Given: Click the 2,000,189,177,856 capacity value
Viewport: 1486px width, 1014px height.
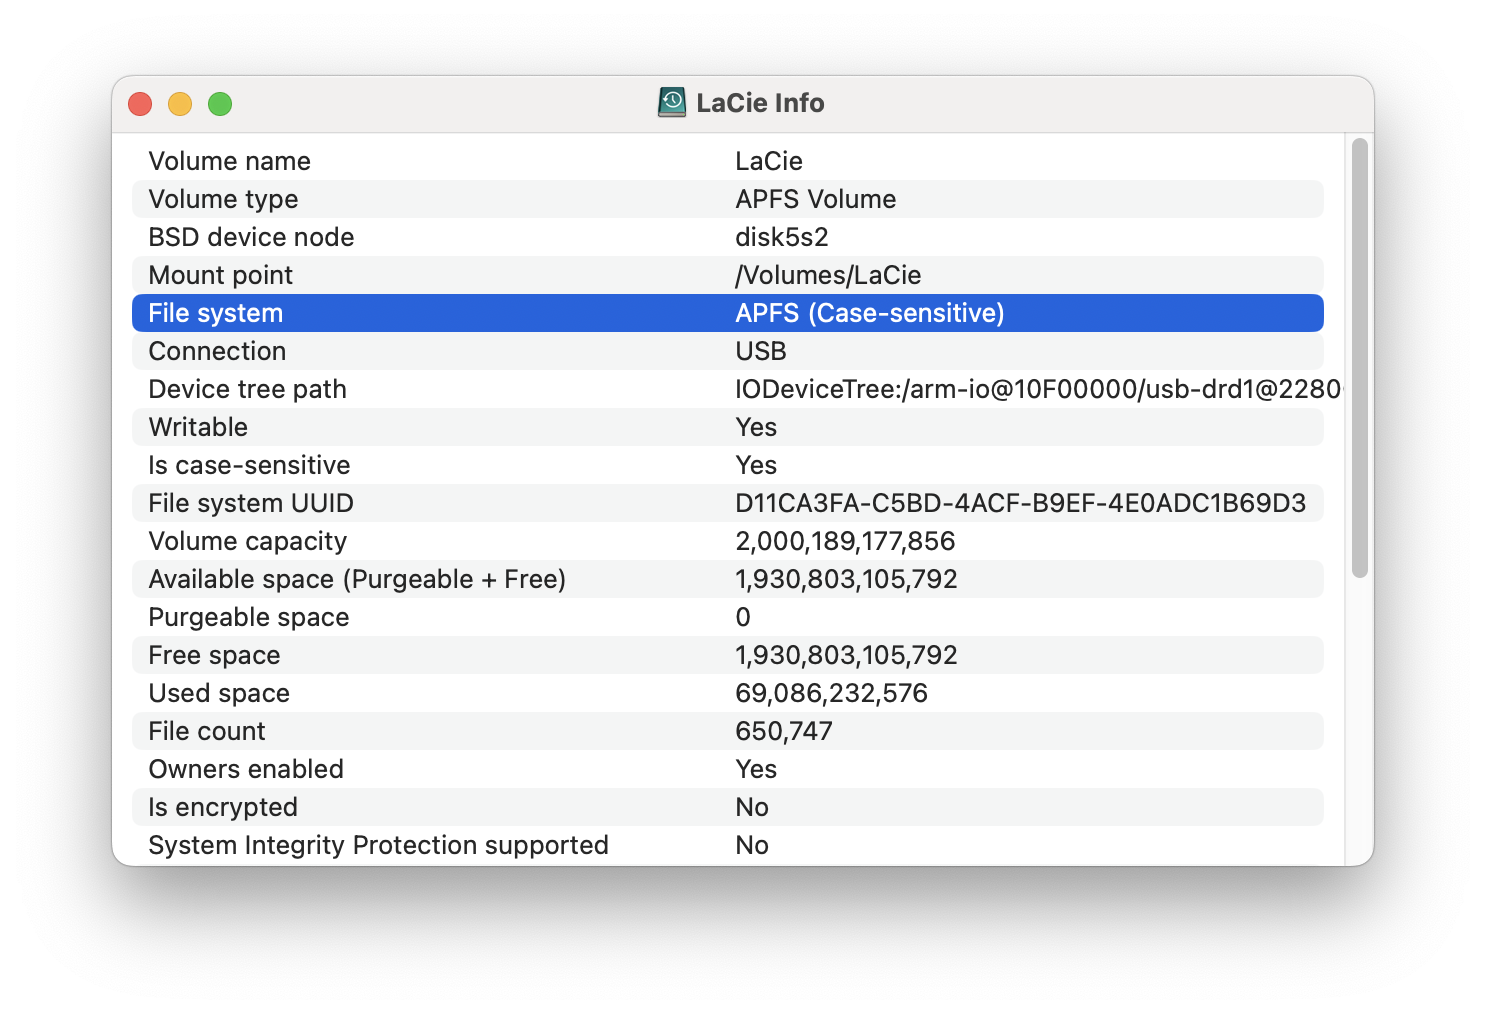Looking at the screenshot, I should (x=845, y=541).
